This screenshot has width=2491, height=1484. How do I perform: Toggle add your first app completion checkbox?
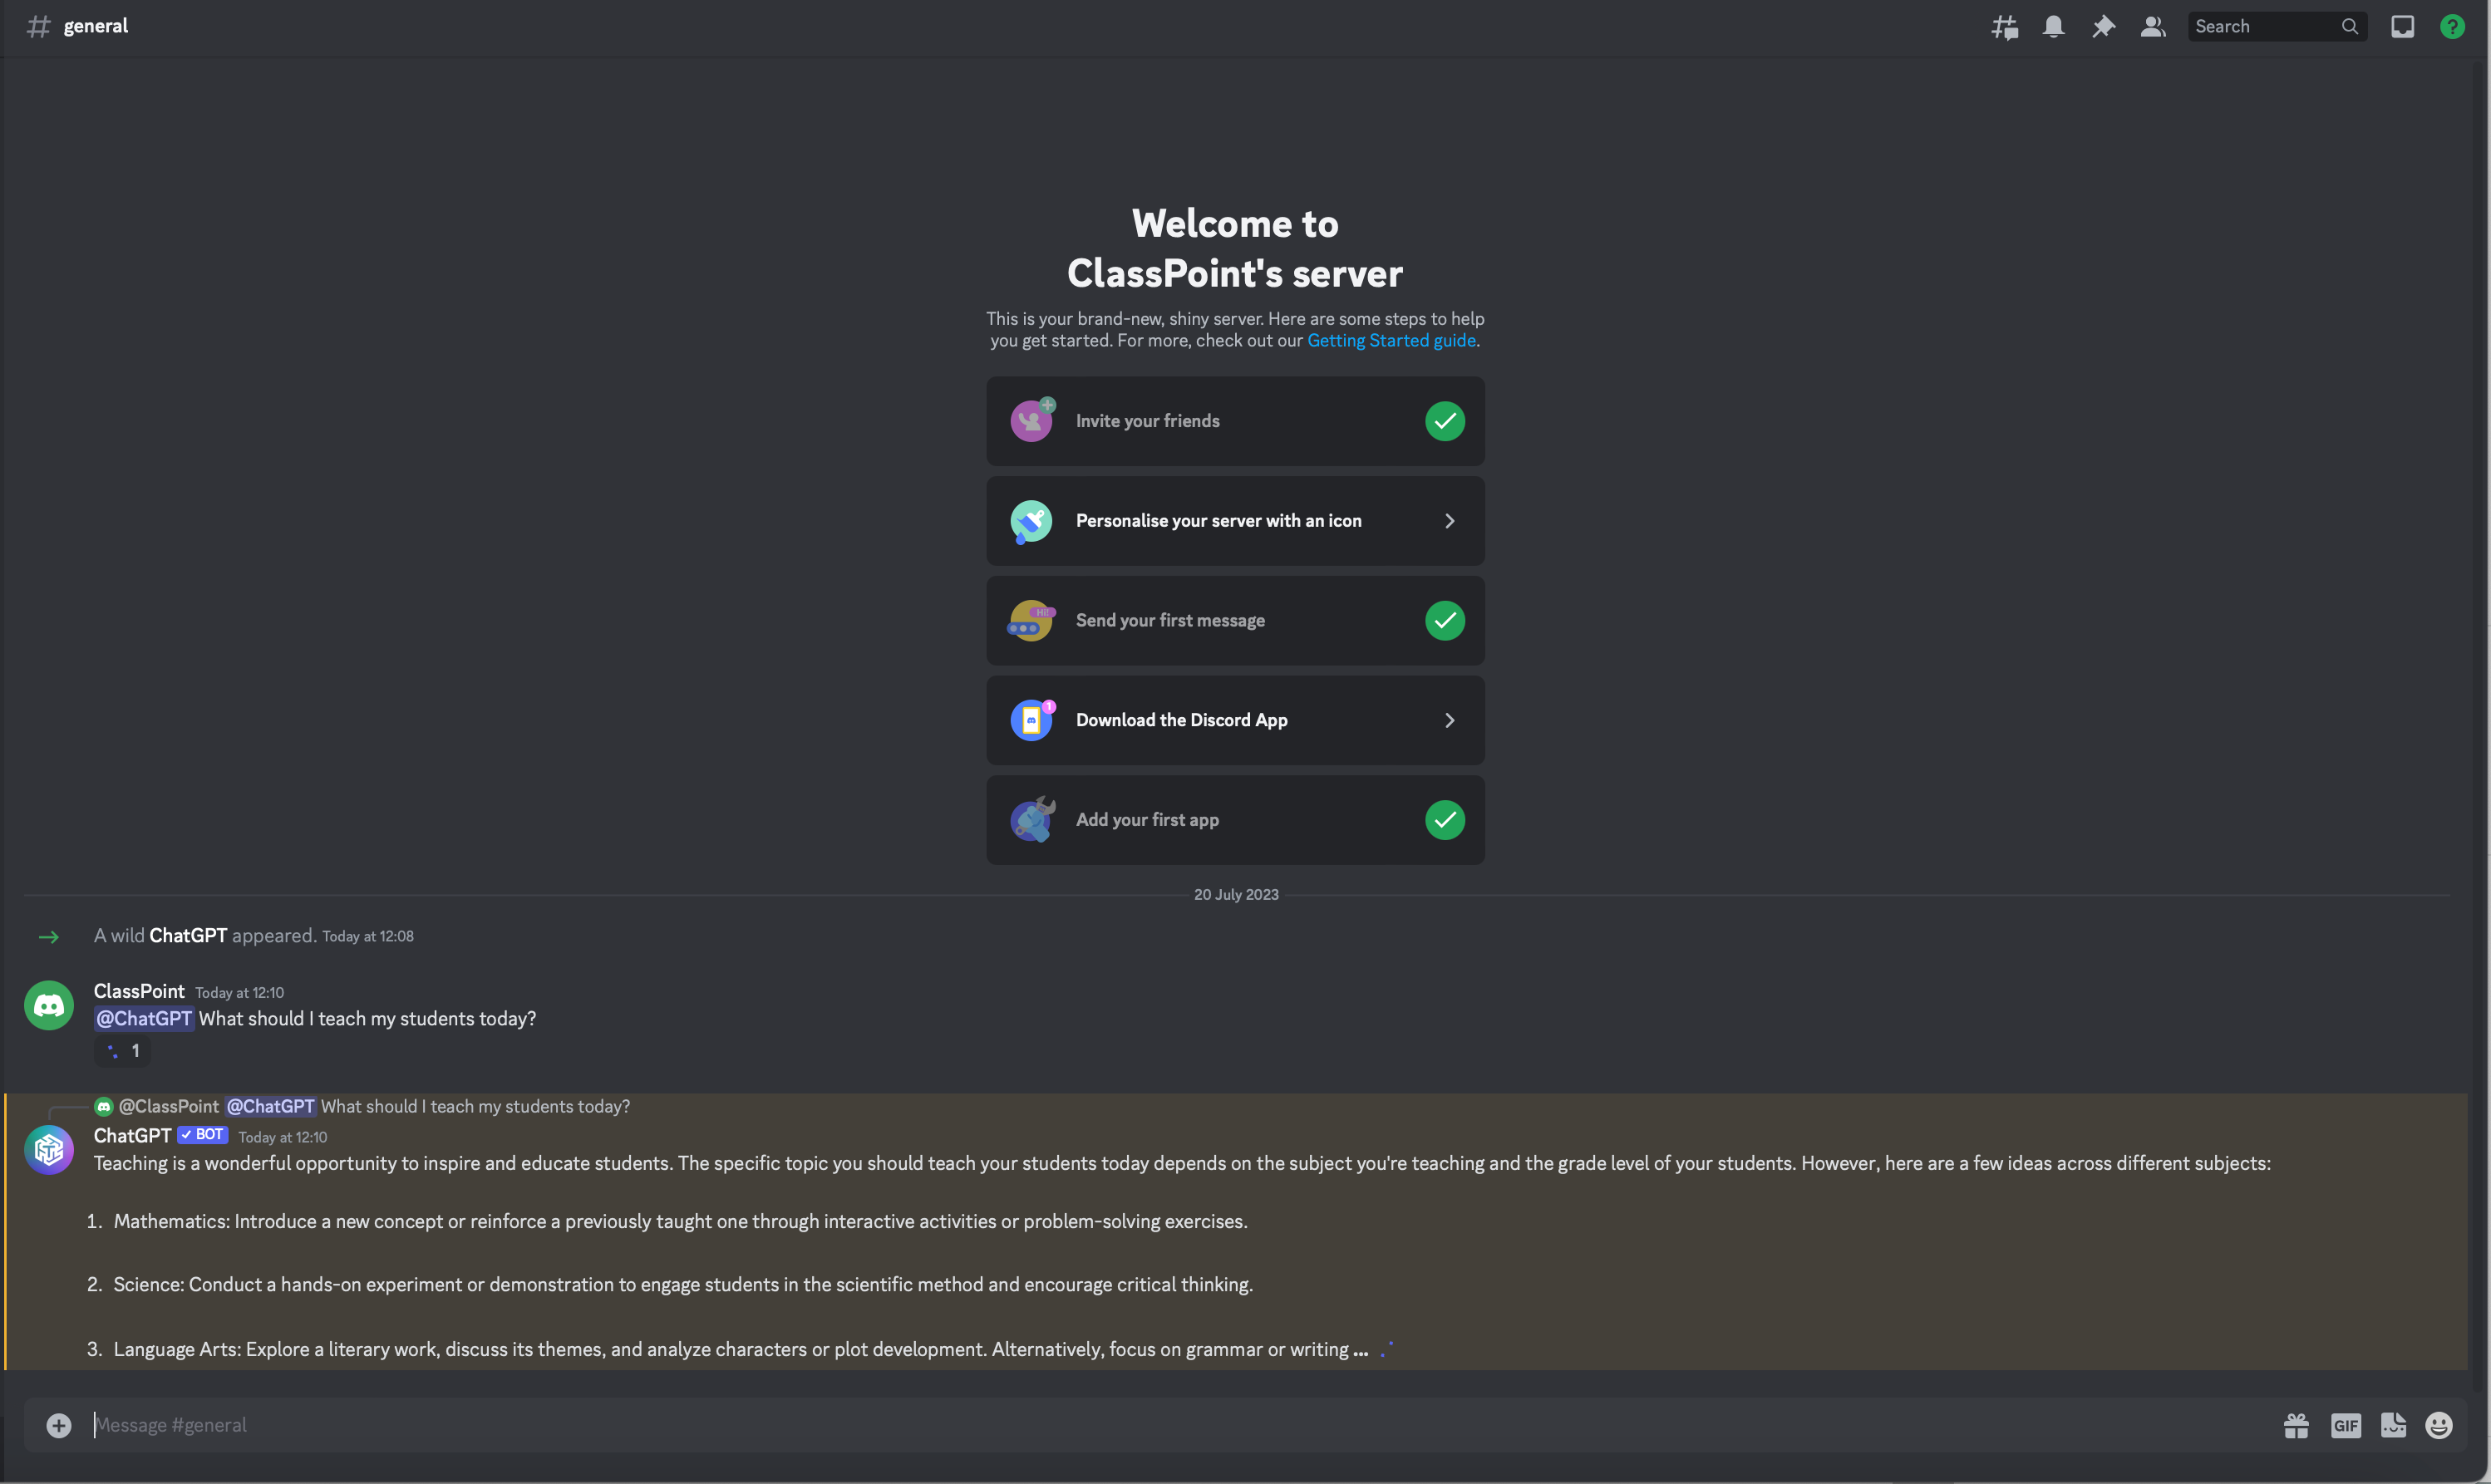tap(1445, 818)
